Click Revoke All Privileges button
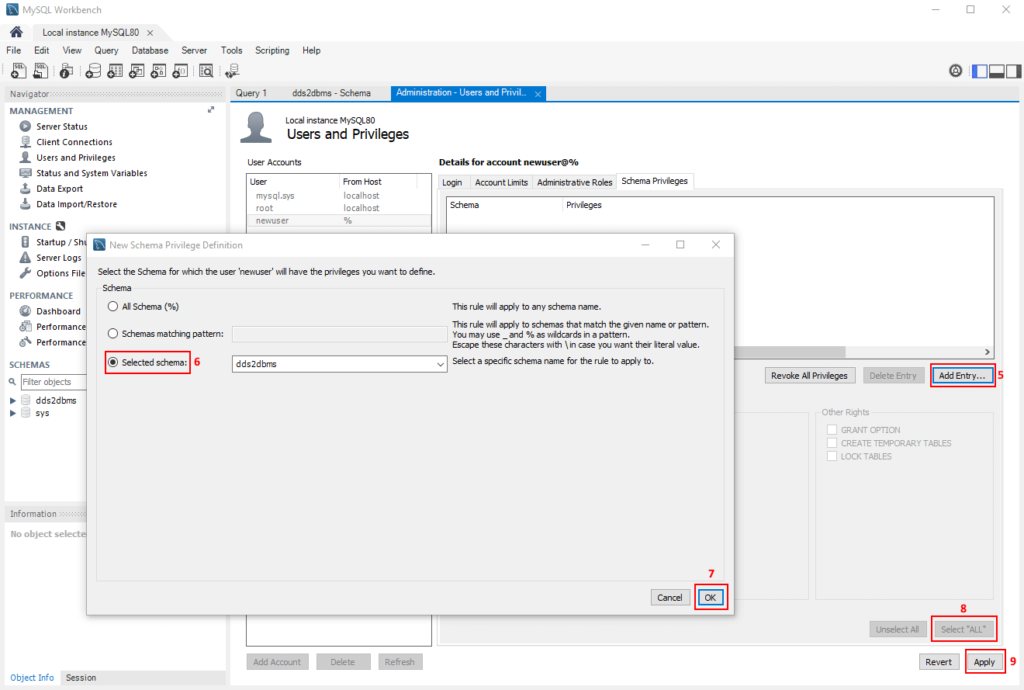This screenshot has width=1024, height=690. pyautogui.click(x=809, y=375)
